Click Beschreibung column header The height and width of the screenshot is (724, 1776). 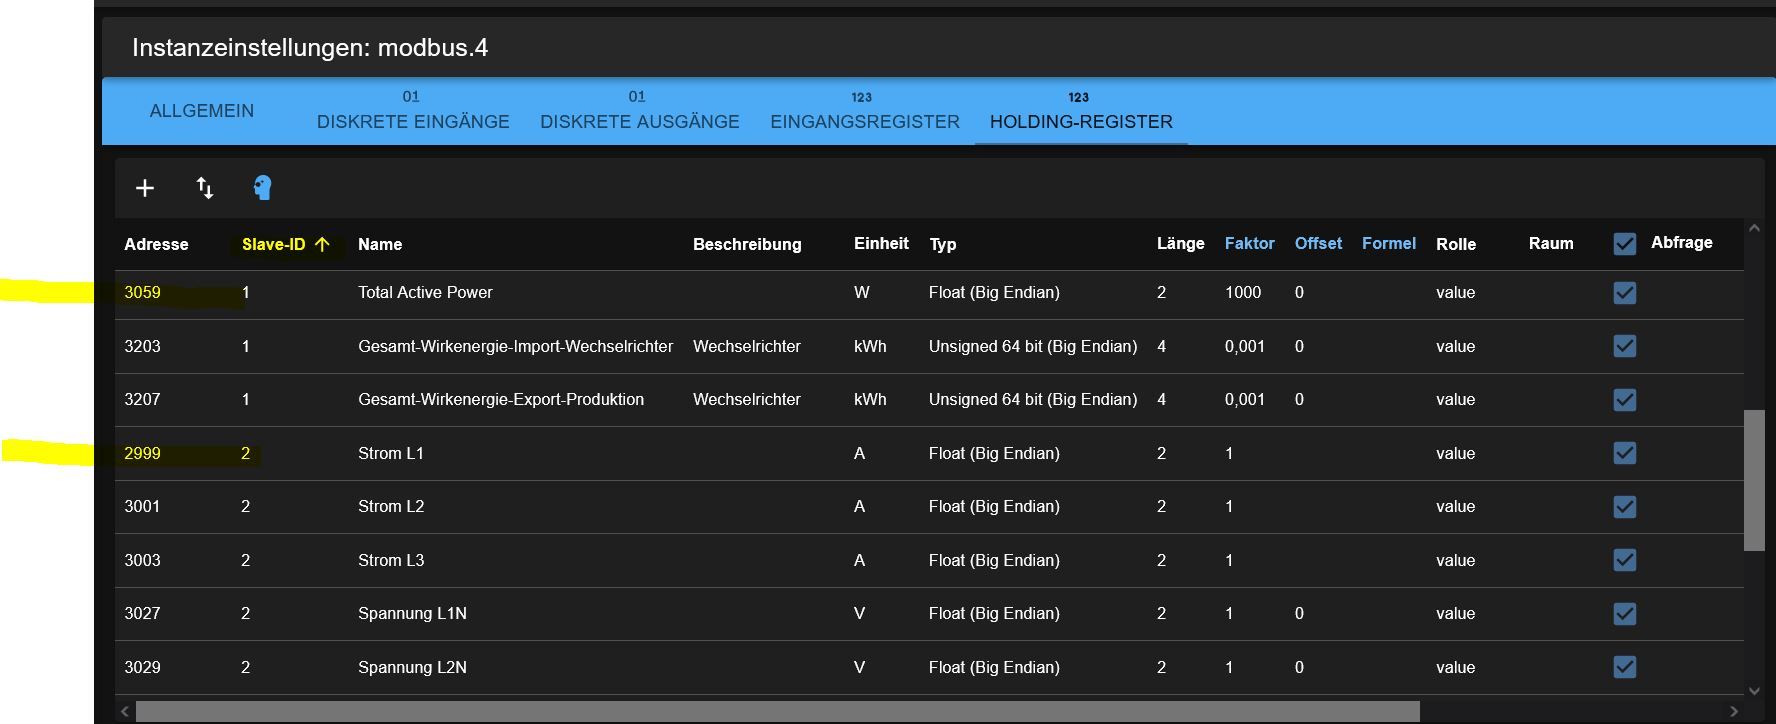[747, 244]
